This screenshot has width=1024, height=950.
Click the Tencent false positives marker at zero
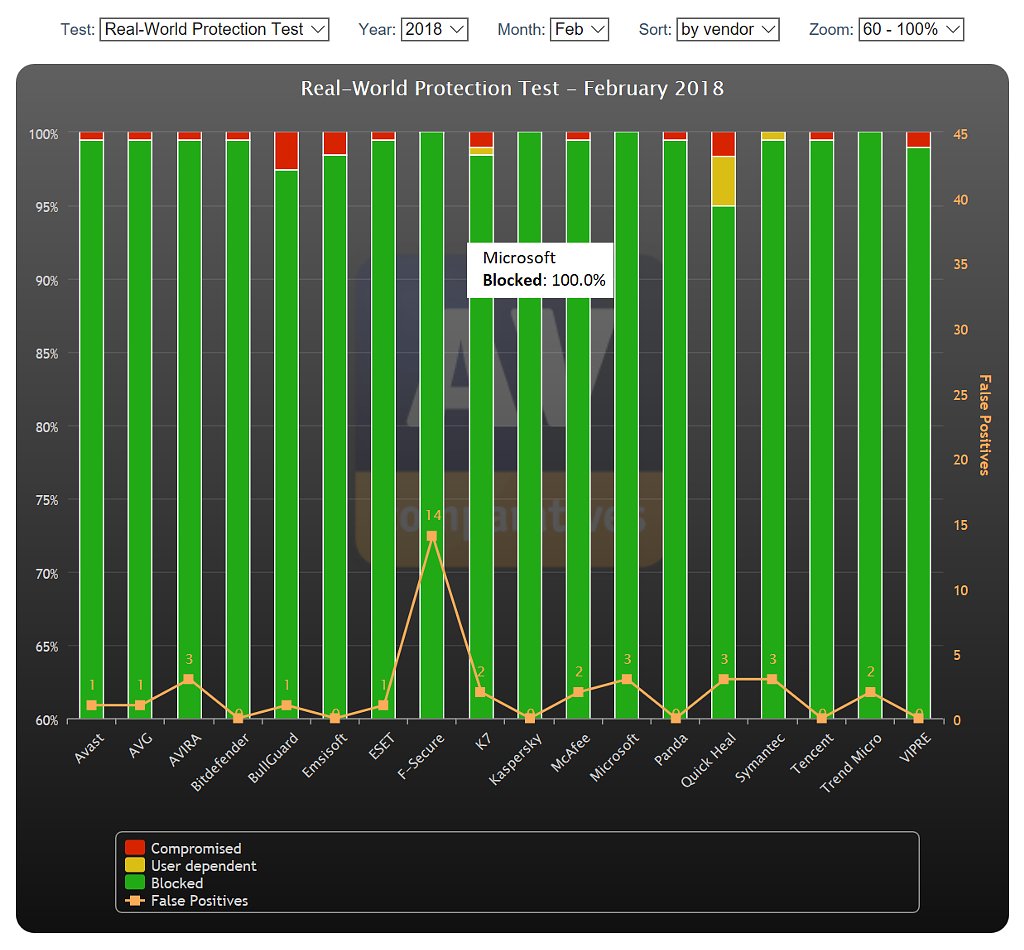tap(822, 718)
